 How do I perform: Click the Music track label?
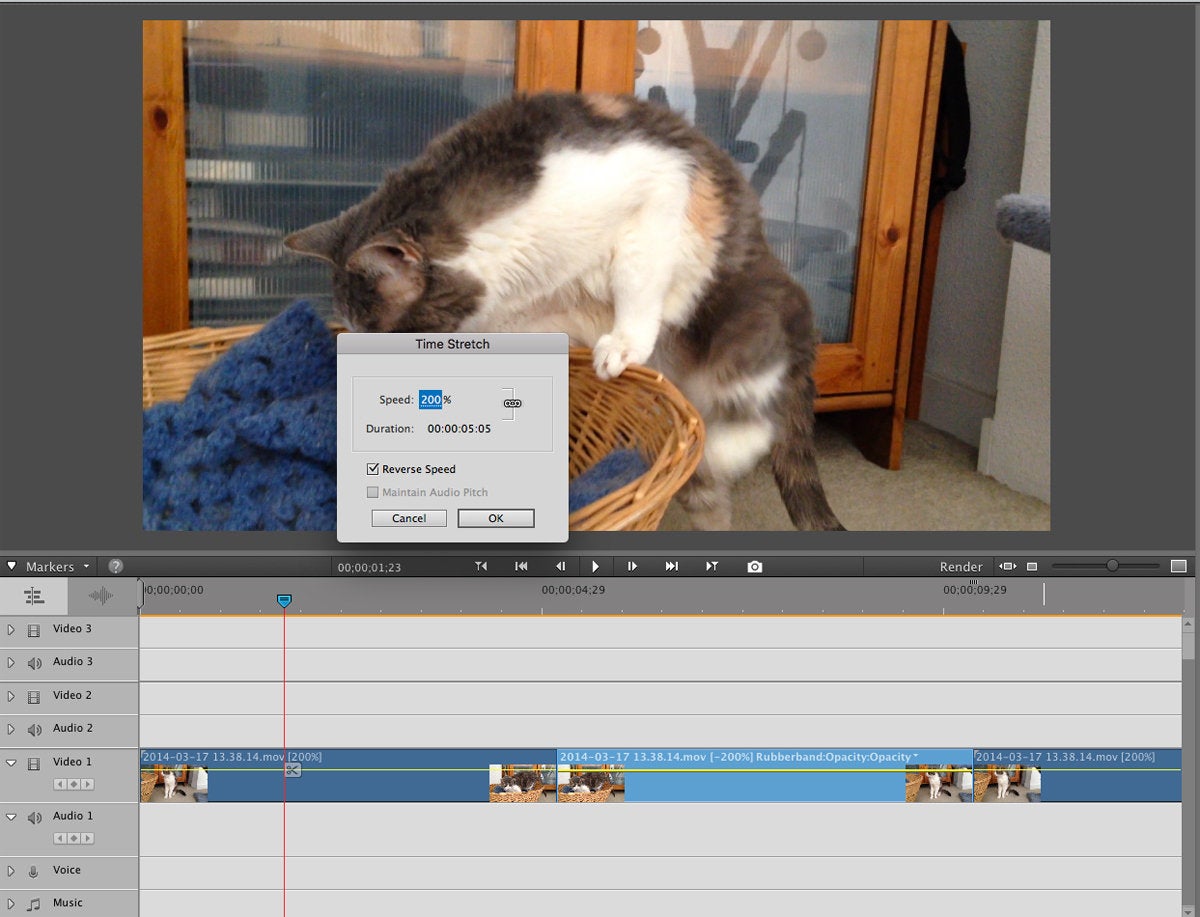pos(68,903)
